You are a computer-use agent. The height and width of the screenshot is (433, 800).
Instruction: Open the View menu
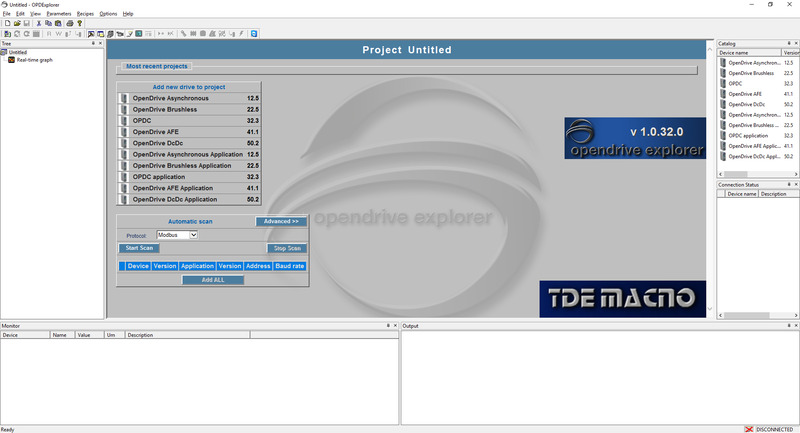[35, 14]
